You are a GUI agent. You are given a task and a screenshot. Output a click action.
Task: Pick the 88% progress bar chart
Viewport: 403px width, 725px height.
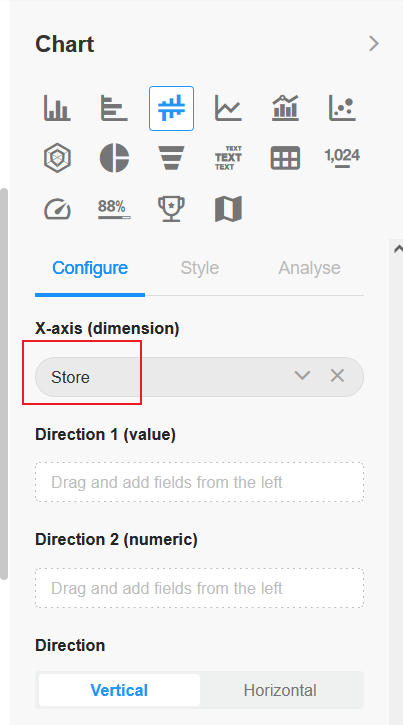114,209
